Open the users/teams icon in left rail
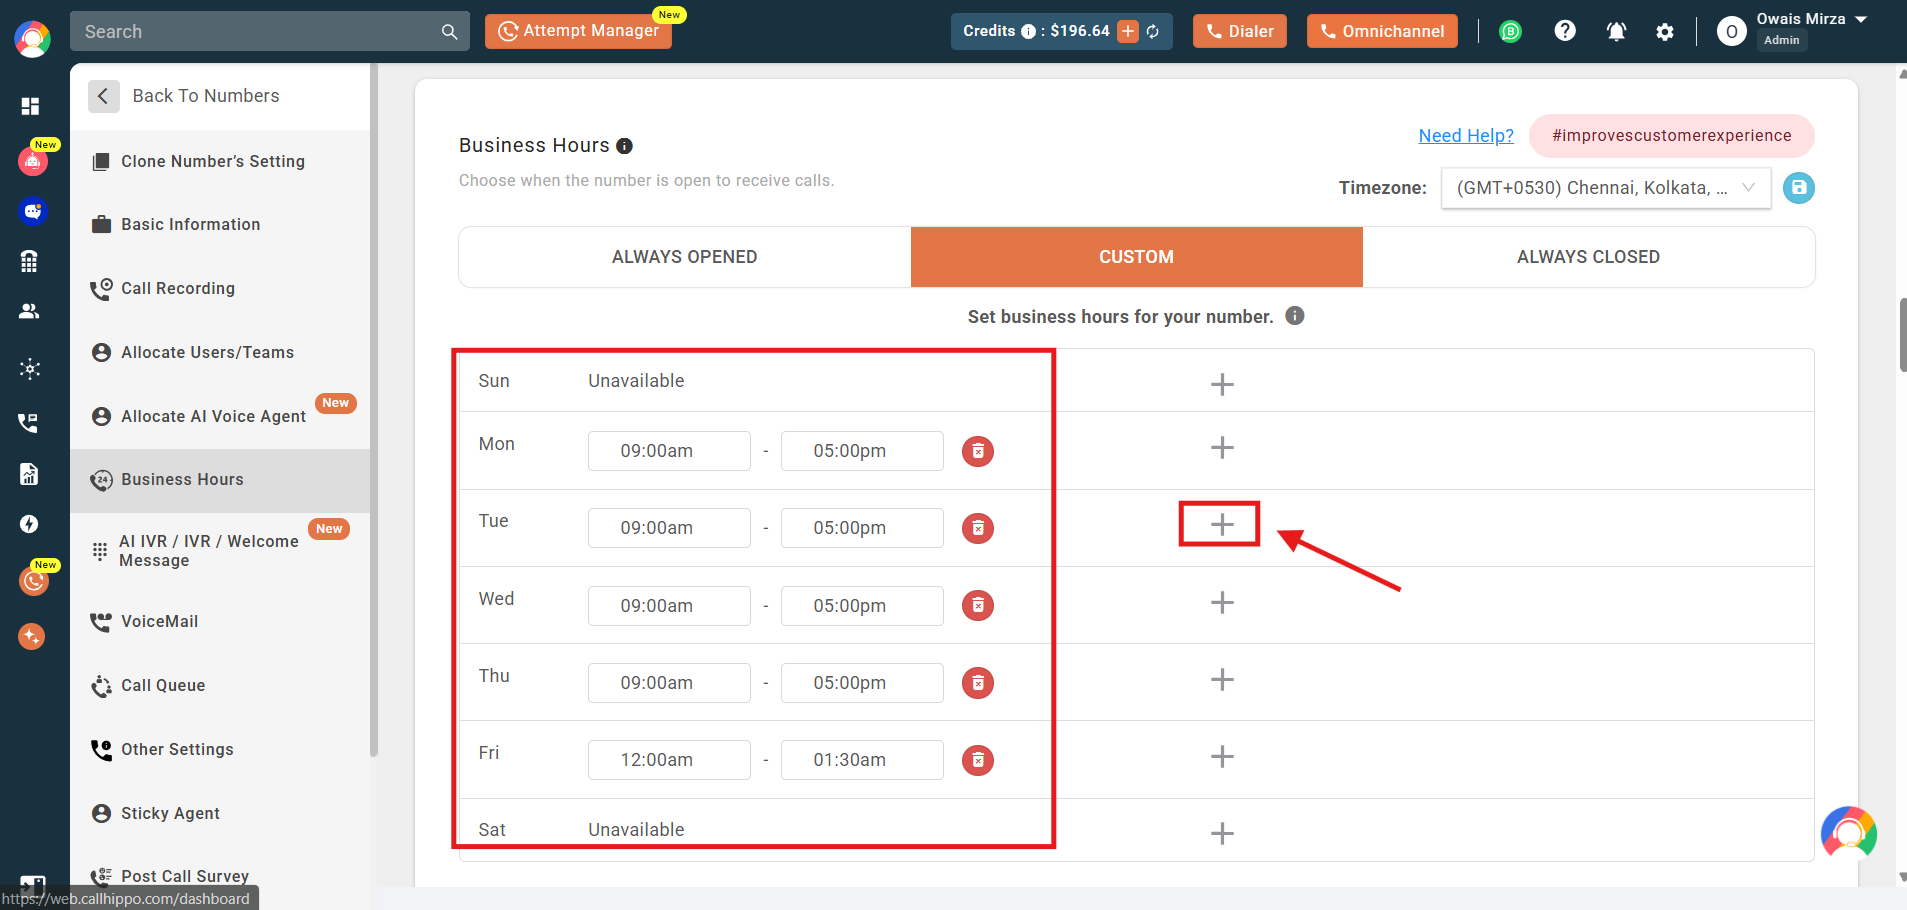The width and height of the screenshot is (1907, 910). pyautogui.click(x=30, y=311)
